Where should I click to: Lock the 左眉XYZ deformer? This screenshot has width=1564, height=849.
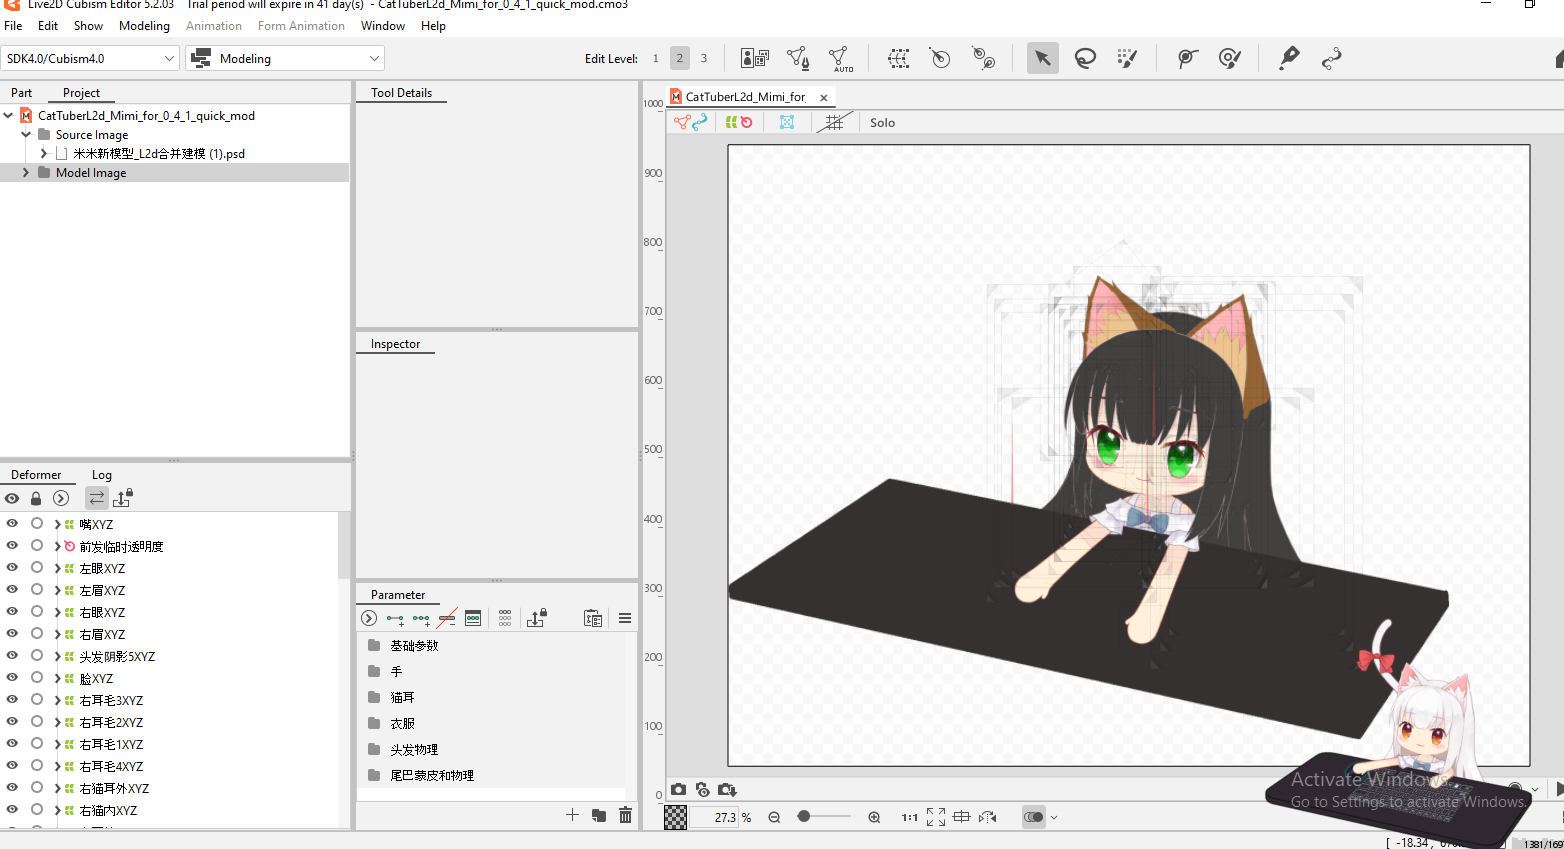37,590
